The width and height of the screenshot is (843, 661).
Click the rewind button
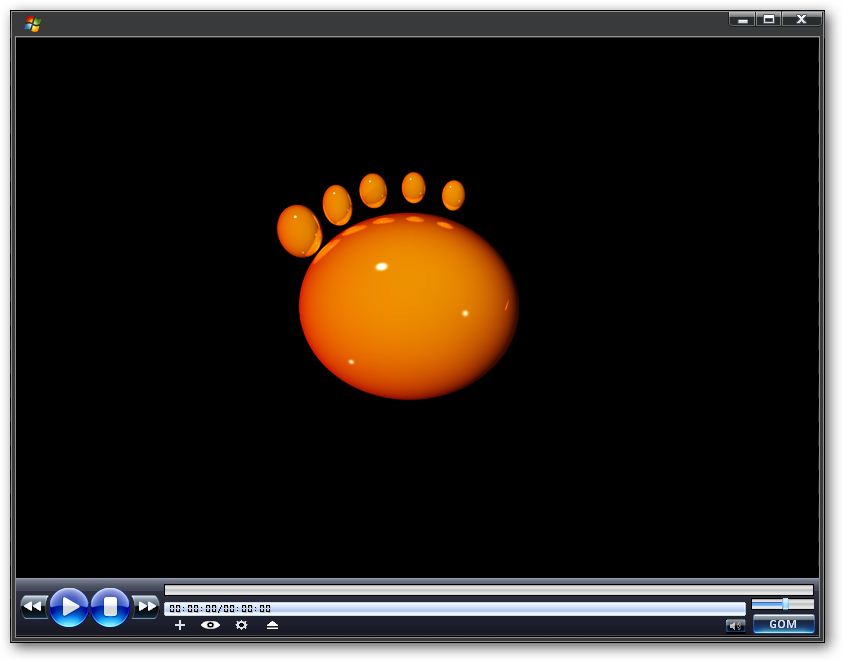34,606
